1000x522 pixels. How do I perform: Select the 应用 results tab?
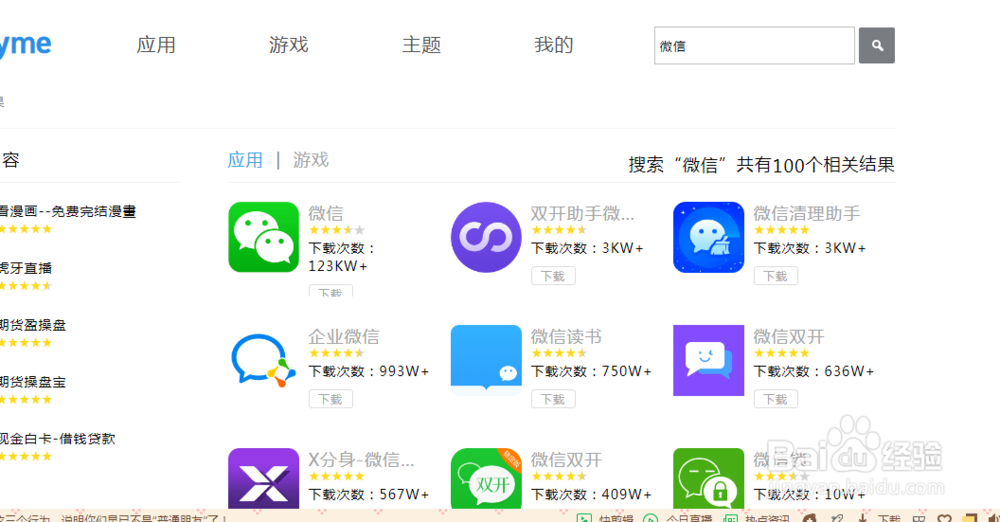[245, 160]
